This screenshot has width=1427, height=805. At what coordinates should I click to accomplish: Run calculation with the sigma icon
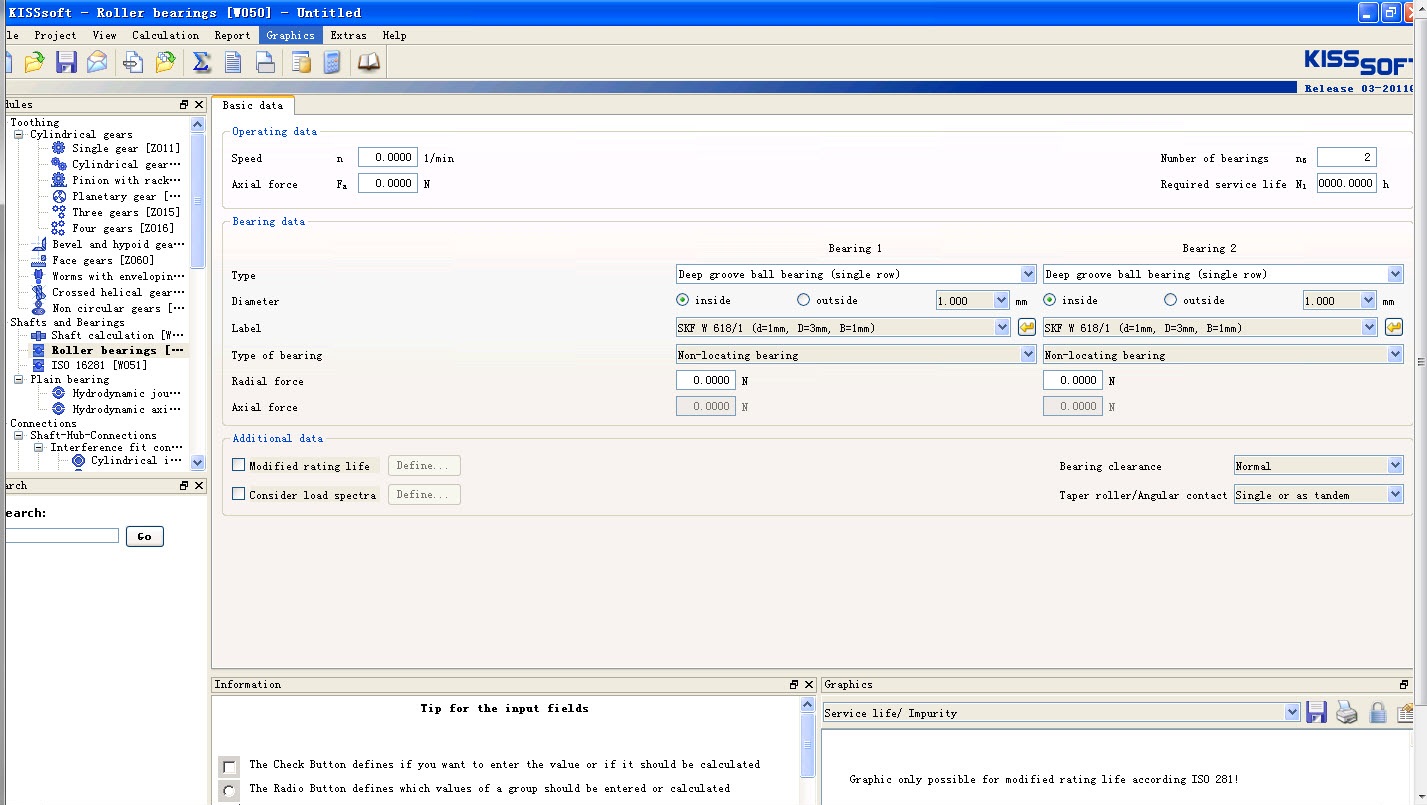pos(202,63)
